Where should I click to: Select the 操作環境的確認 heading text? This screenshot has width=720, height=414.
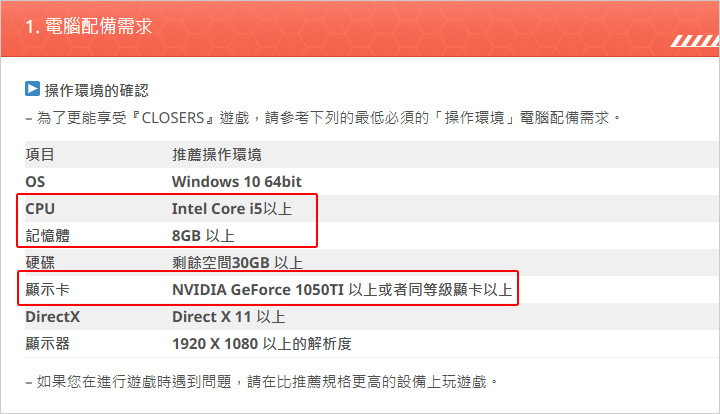click(96, 90)
